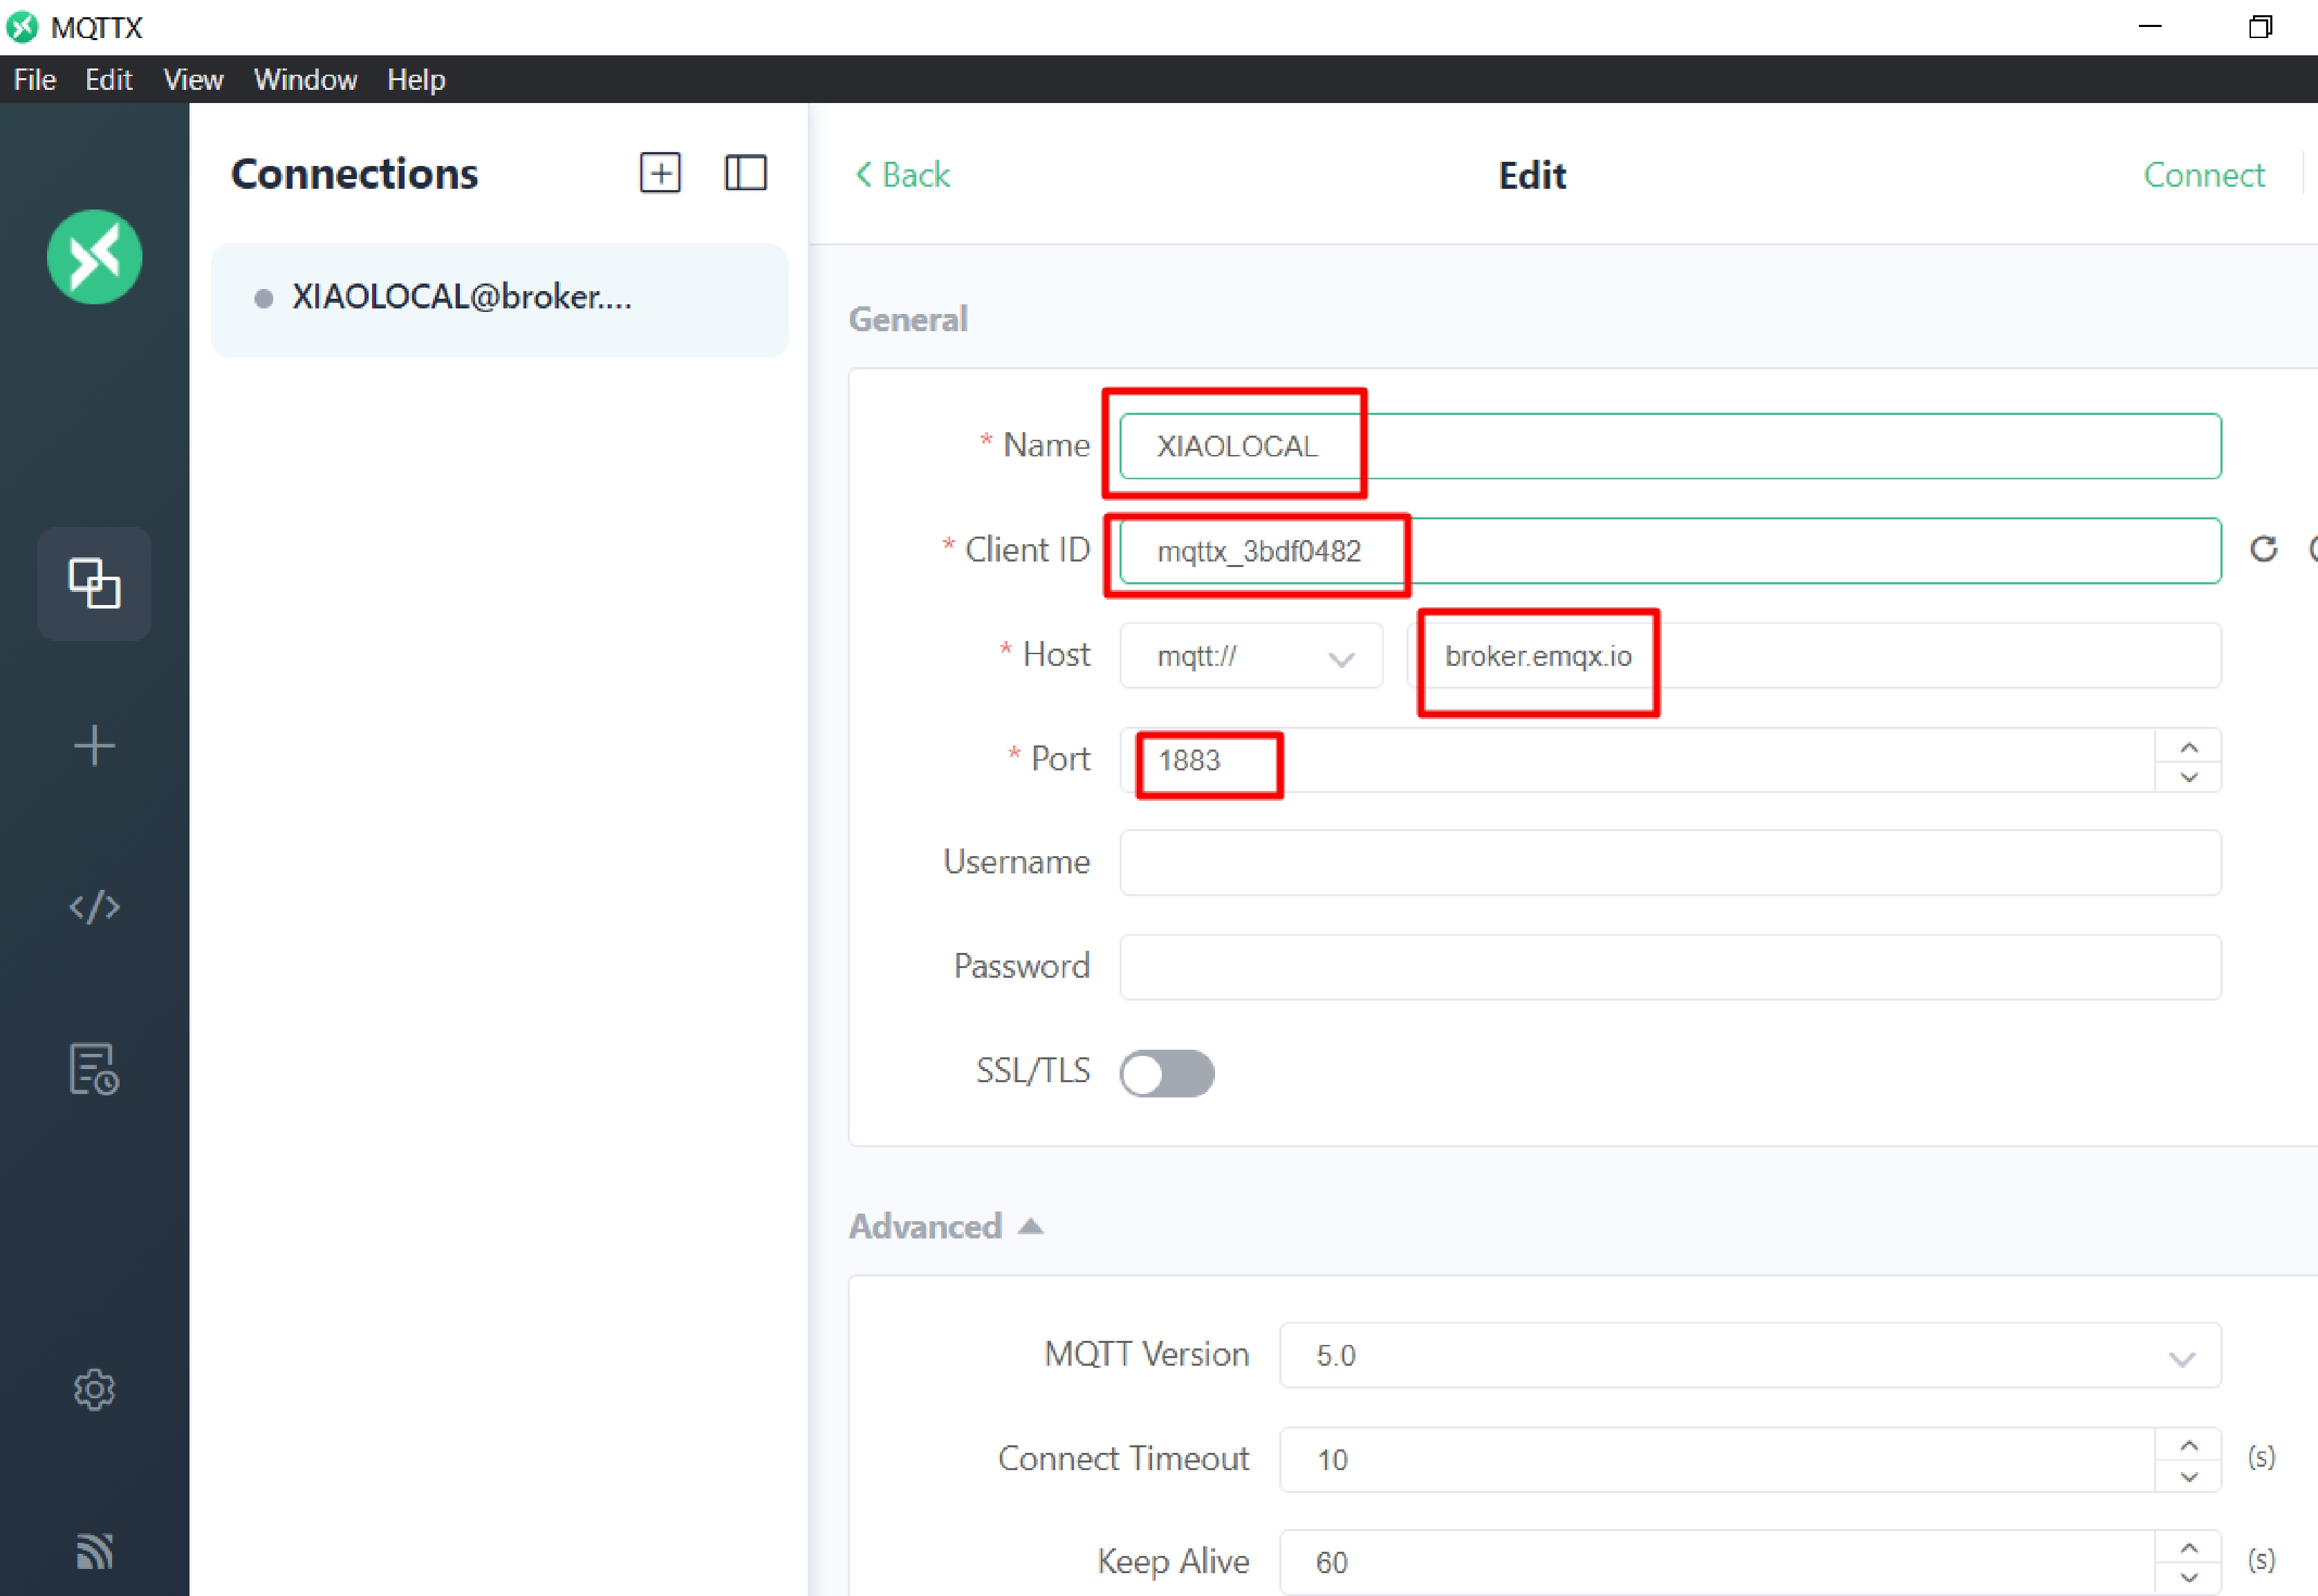Click the Client ID input field

tap(1670, 551)
